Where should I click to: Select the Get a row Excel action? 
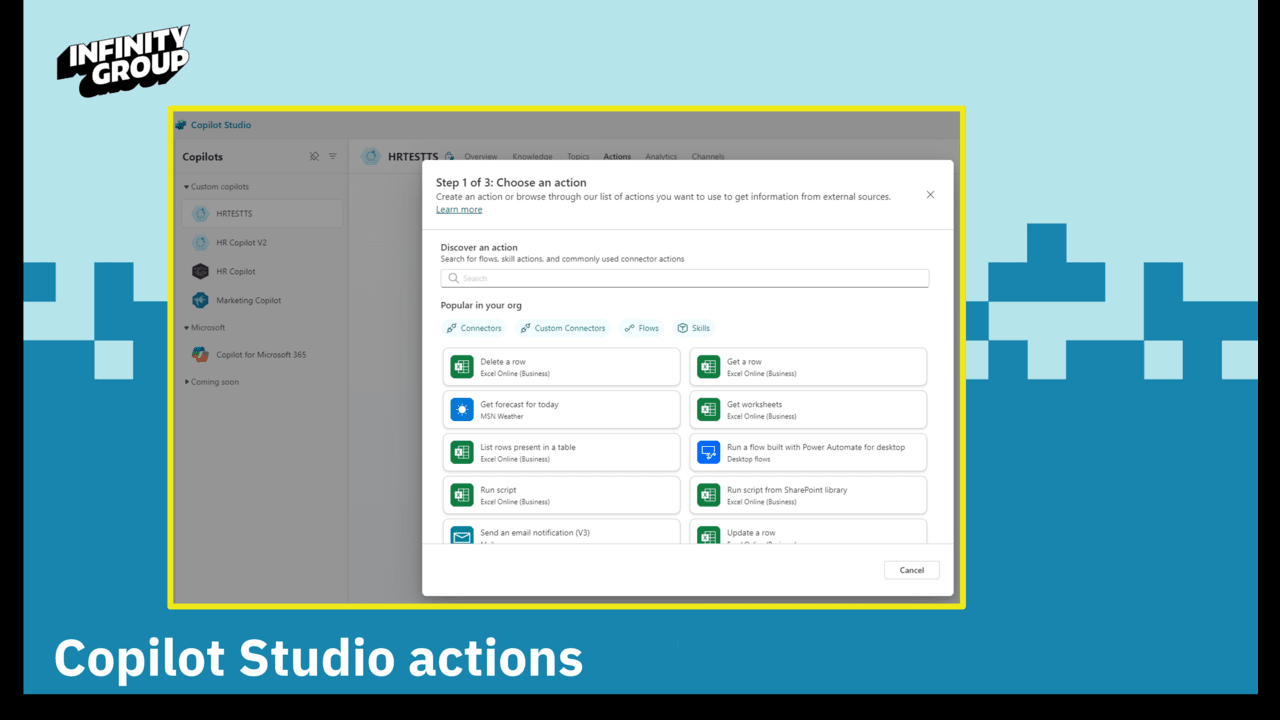pos(808,367)
